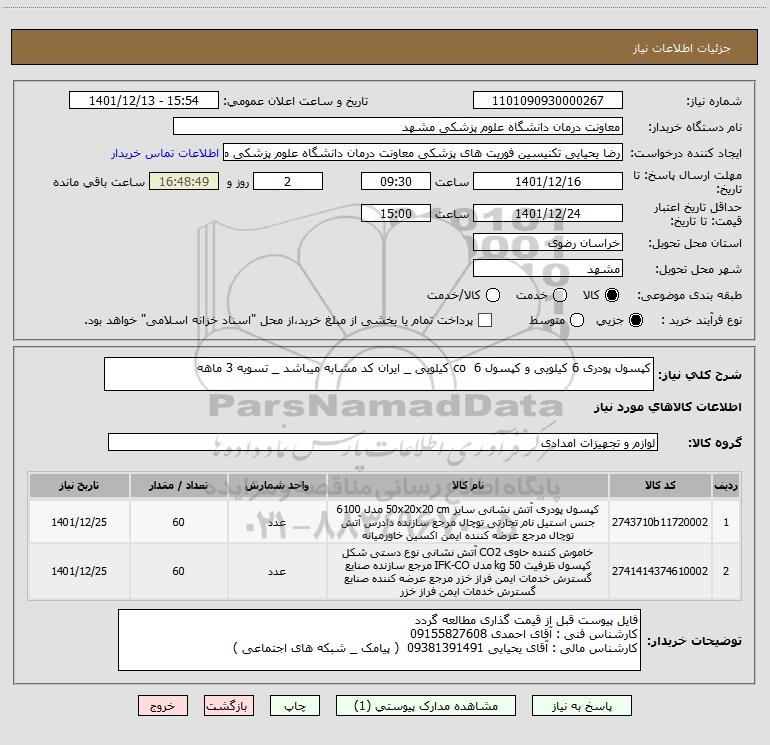The height and width of the screenshot is (745, 770).
Task: Select the جزیی purchase type radio
Action: click(635, 320)
